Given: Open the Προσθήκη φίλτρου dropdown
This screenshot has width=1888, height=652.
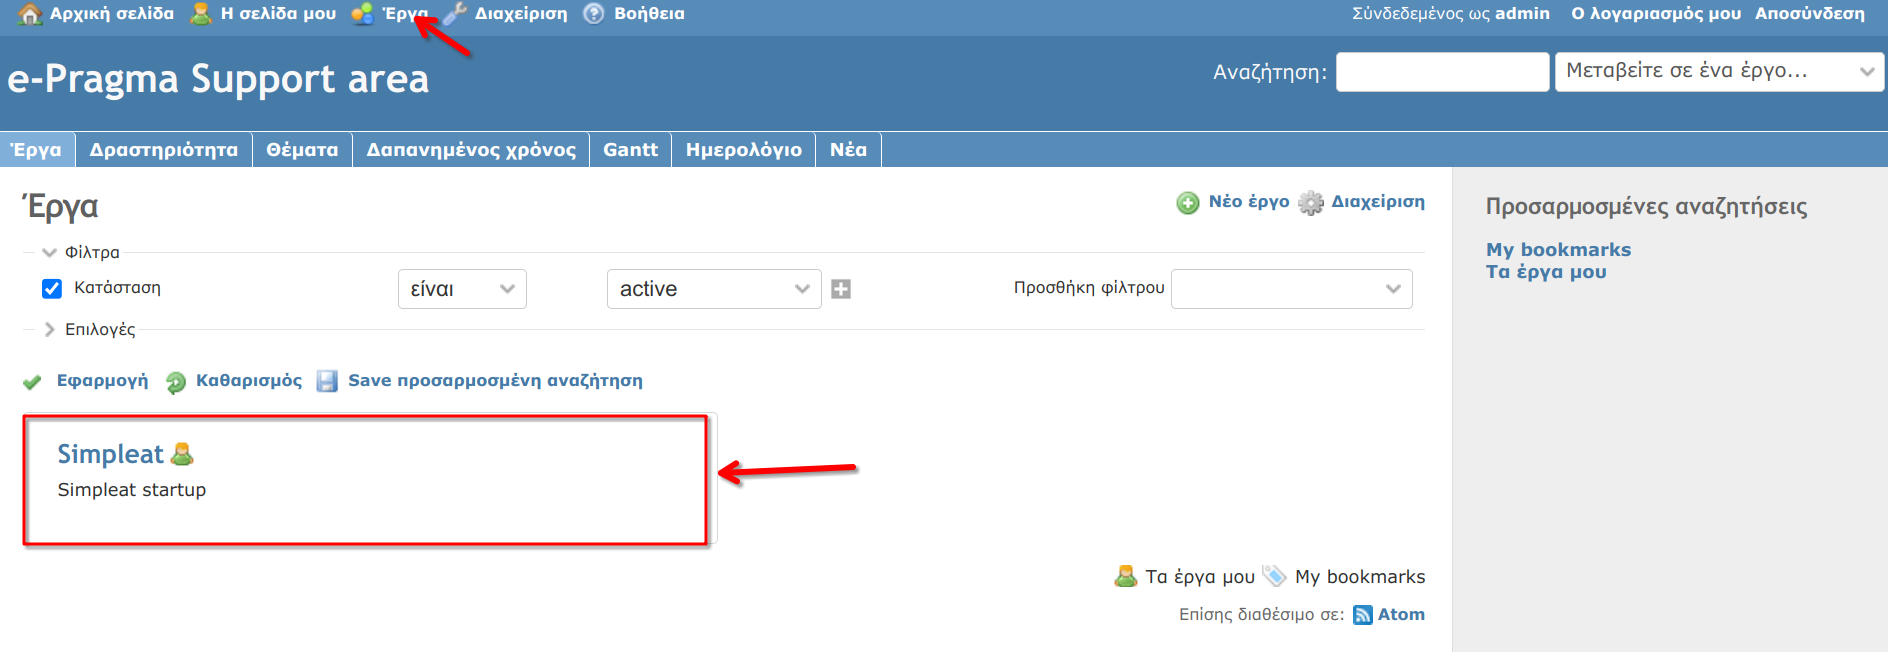Looking at the screenshot, I should [x=1291, y=289].
